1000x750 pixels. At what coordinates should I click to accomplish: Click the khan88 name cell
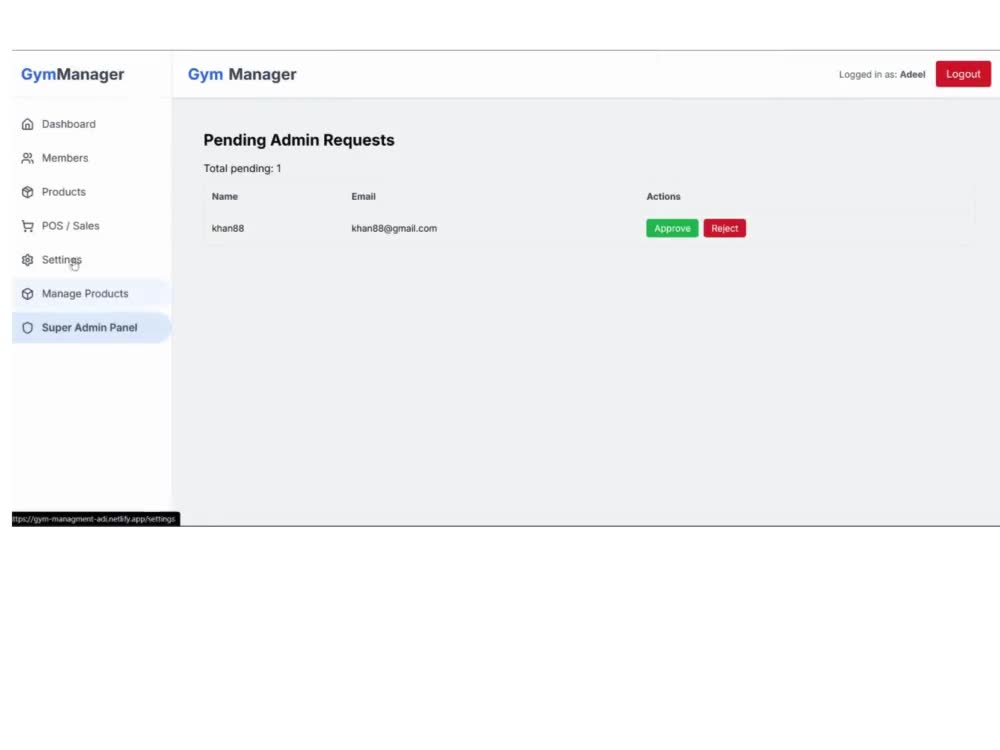click(x=228, y=228)
